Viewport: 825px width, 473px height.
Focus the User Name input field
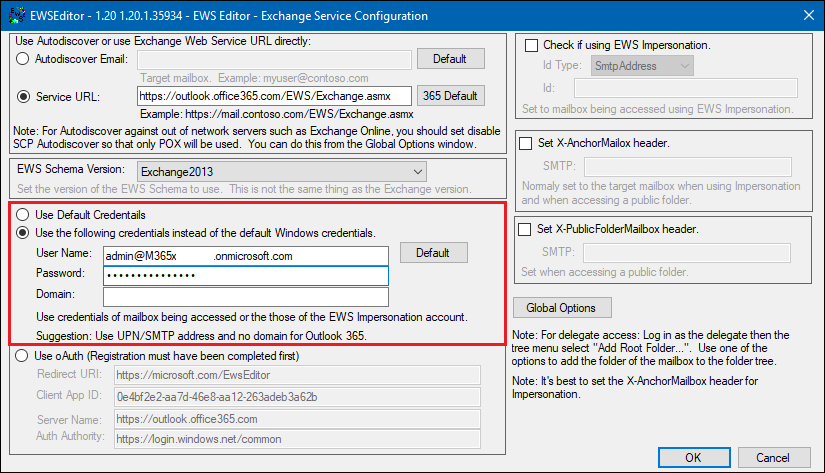click(246, 256)
